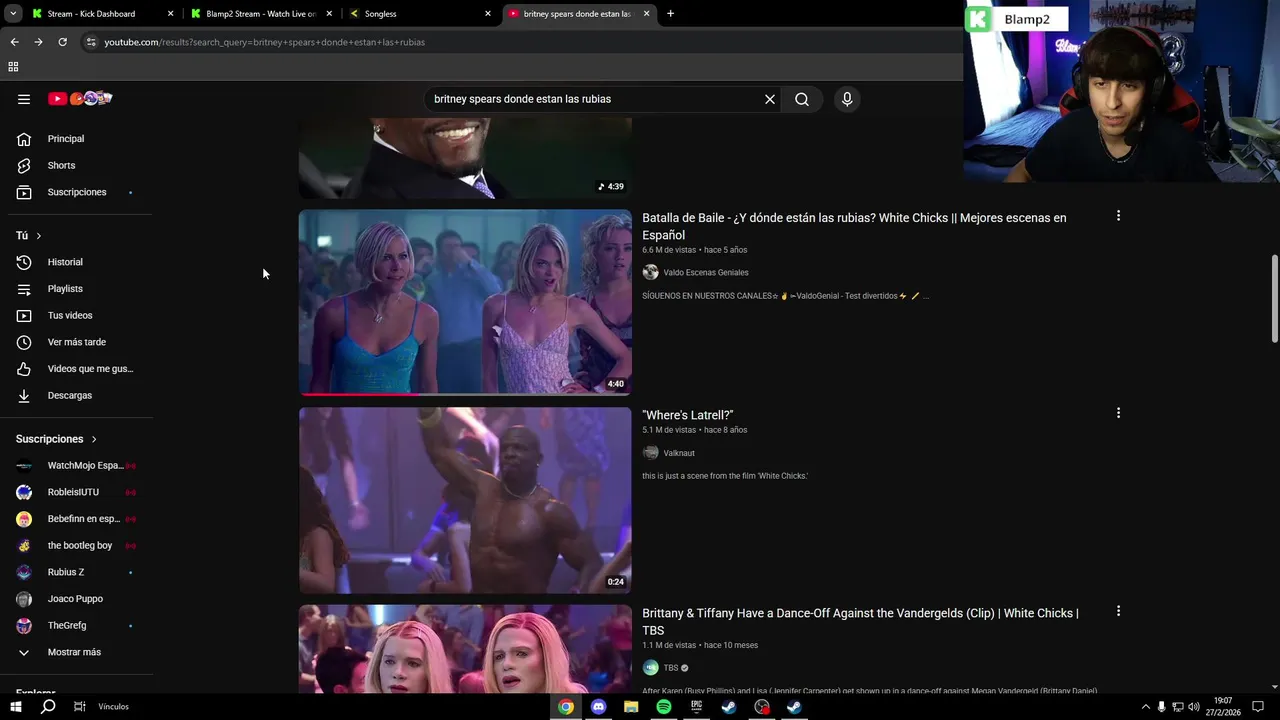Click the YouTube logo
The image size is (1280, 720).
80,98
